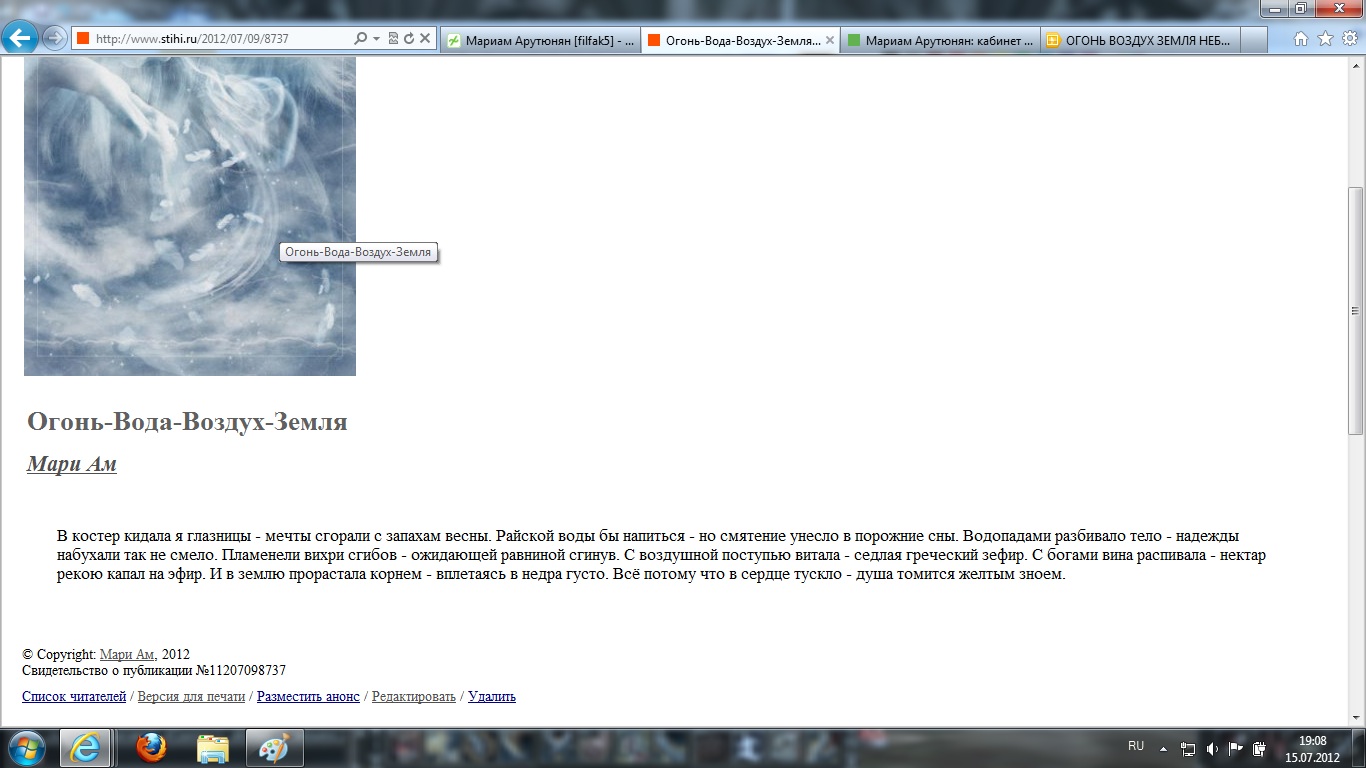Click Show desktop button at taskbar end
The width and height of the screenshot is (1366, 768).
coord(1359,748)
